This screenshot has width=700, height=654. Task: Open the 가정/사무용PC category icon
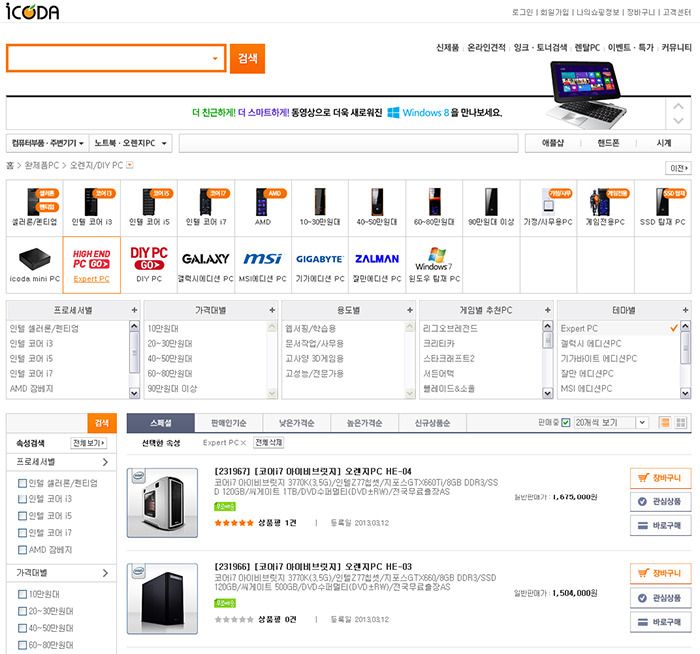click(548, 208)
